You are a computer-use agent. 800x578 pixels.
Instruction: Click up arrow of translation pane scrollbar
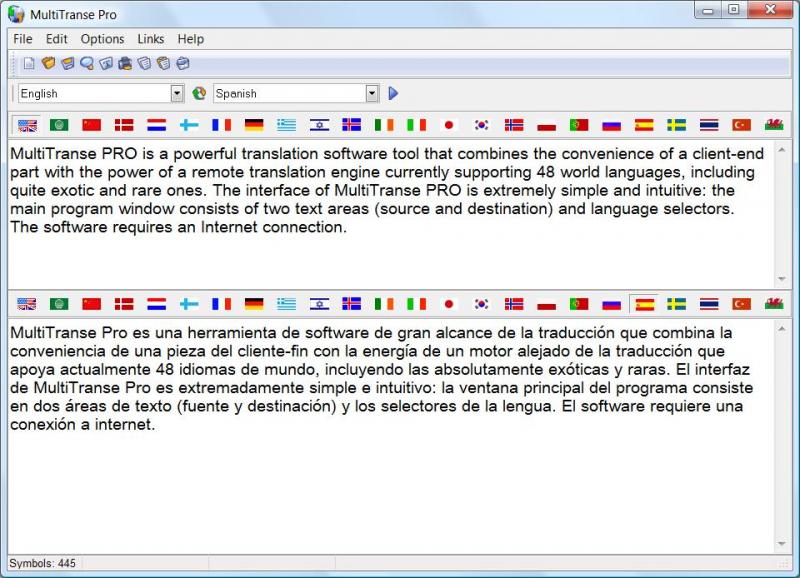coord(782,329)
